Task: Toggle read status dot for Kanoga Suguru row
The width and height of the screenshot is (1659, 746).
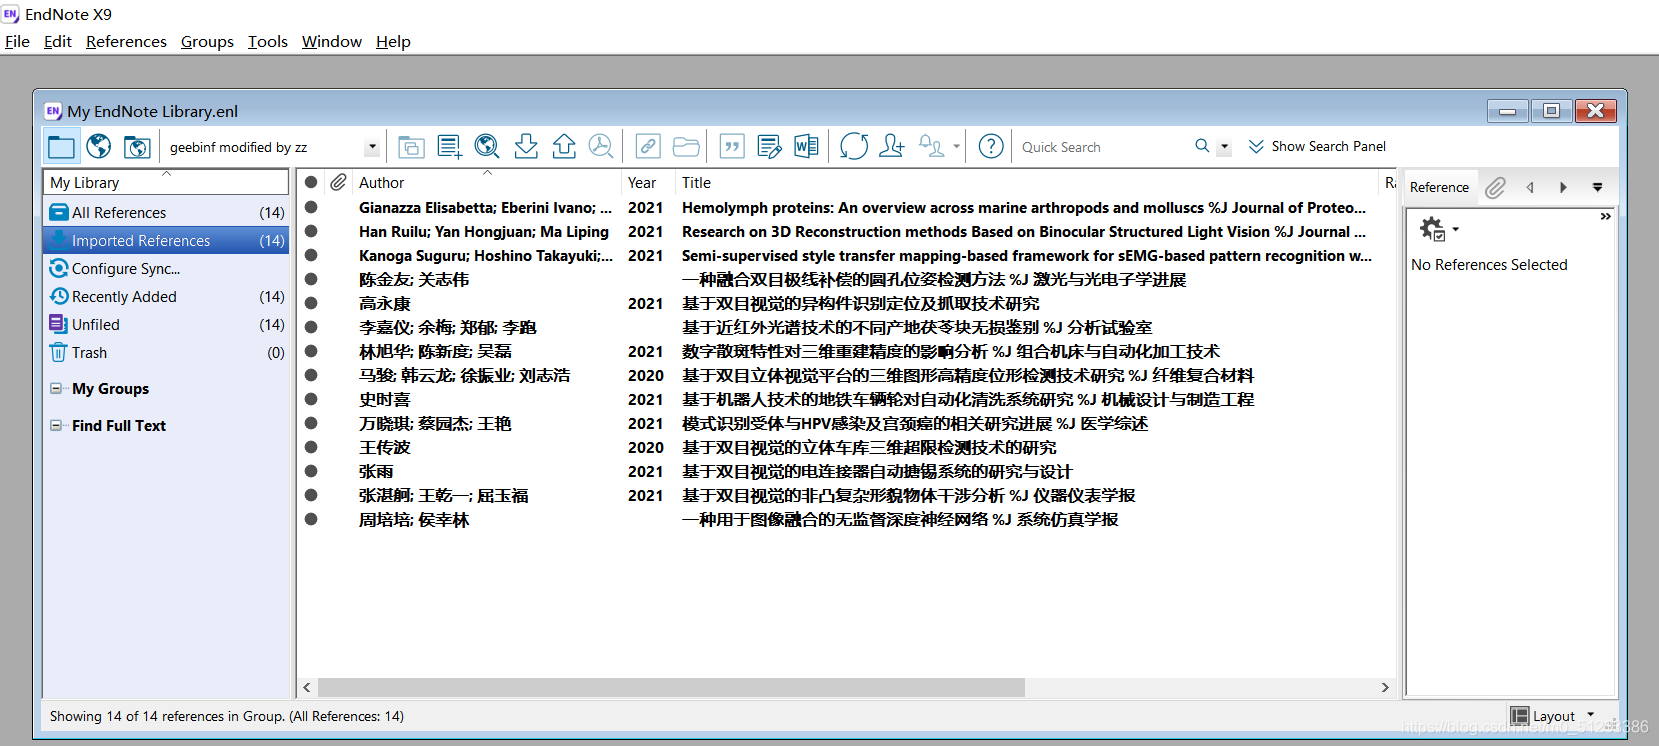Action: (311, 255)
